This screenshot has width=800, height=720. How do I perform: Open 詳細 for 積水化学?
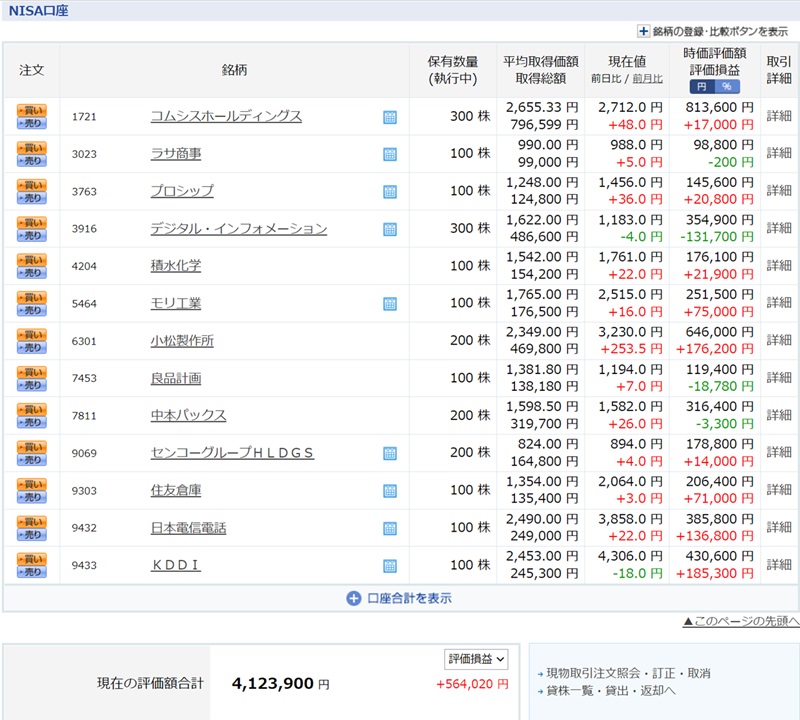(x=779, y=265)
